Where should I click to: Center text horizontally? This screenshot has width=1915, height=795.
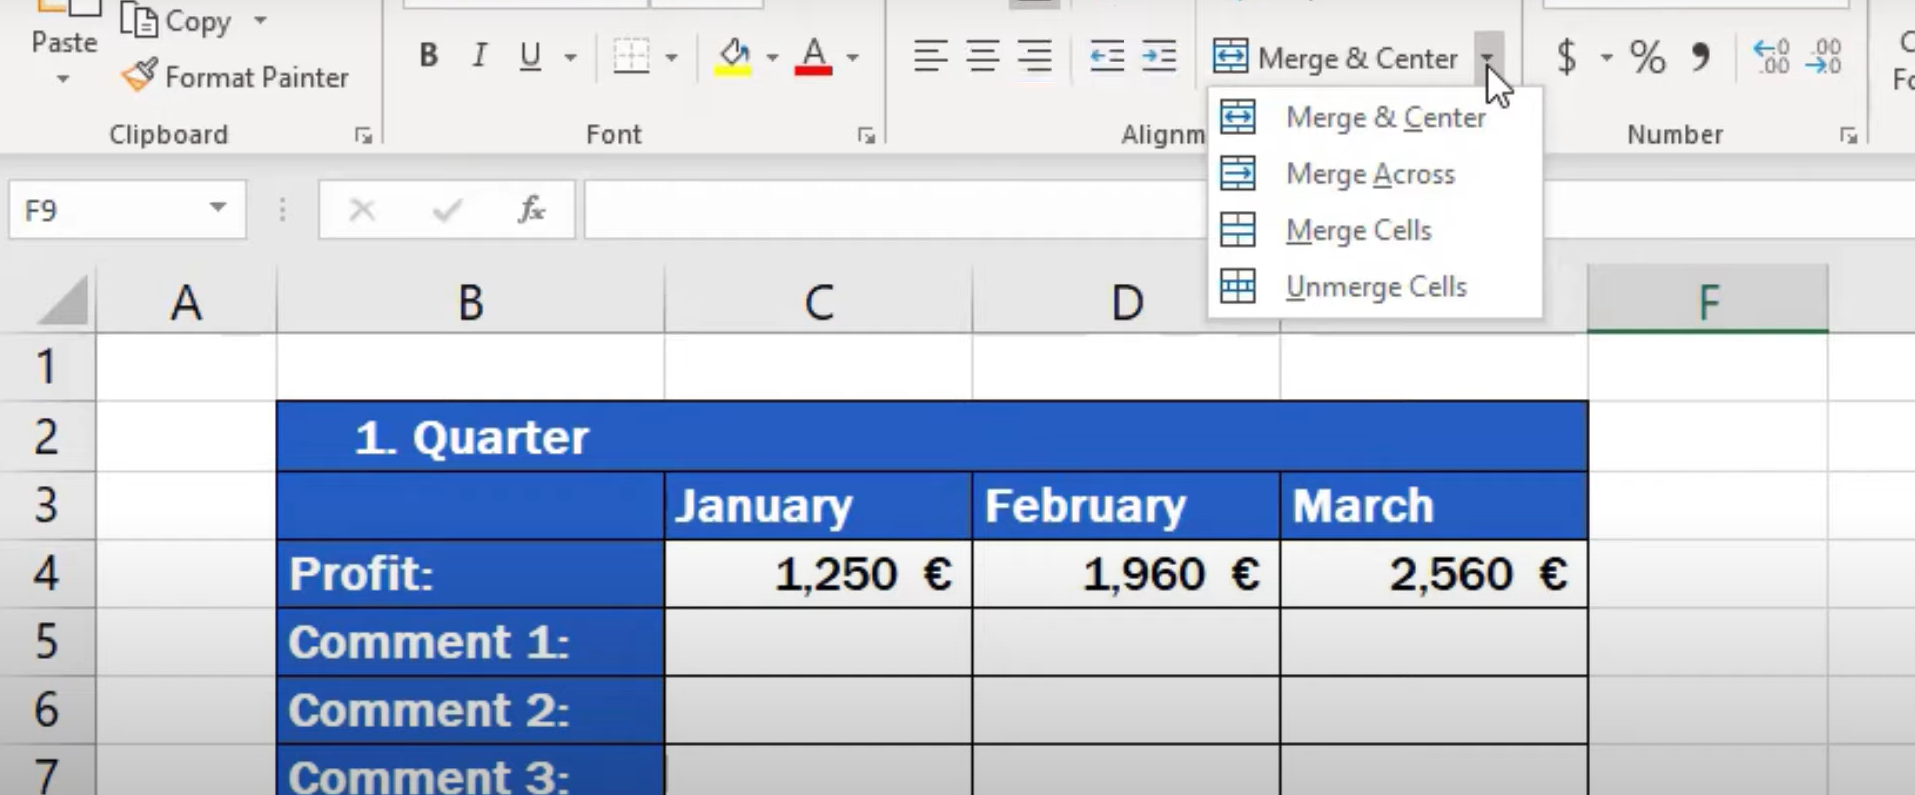982,56
